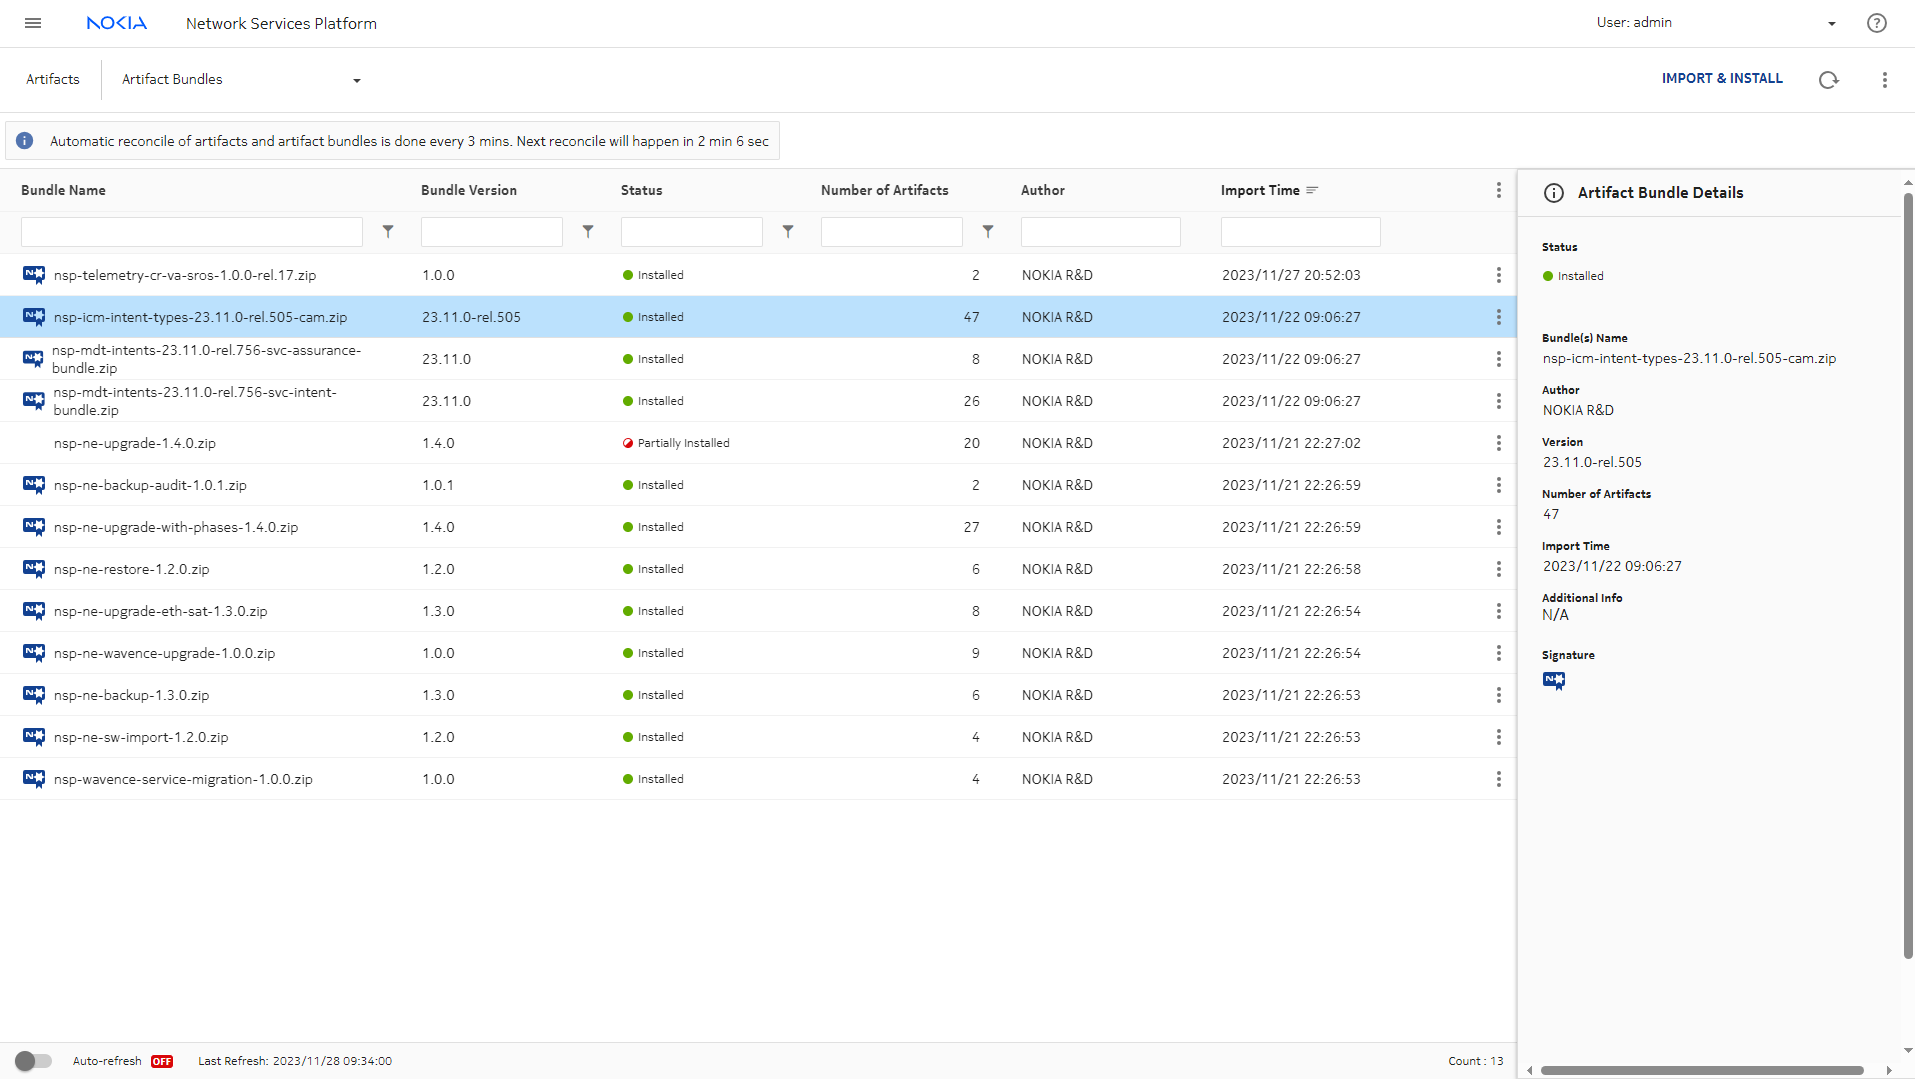Click Last Refresh timestamp in footer

coord(295,1061)
